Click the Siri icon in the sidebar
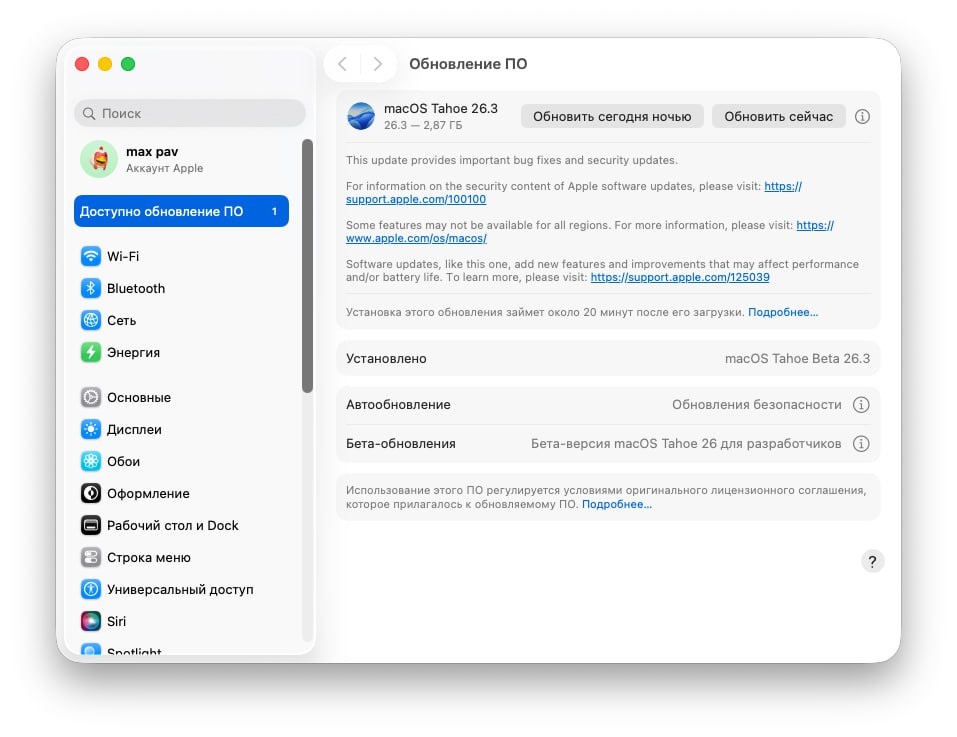This screenshot has width=957, height=737. click(x=91, y=621)
